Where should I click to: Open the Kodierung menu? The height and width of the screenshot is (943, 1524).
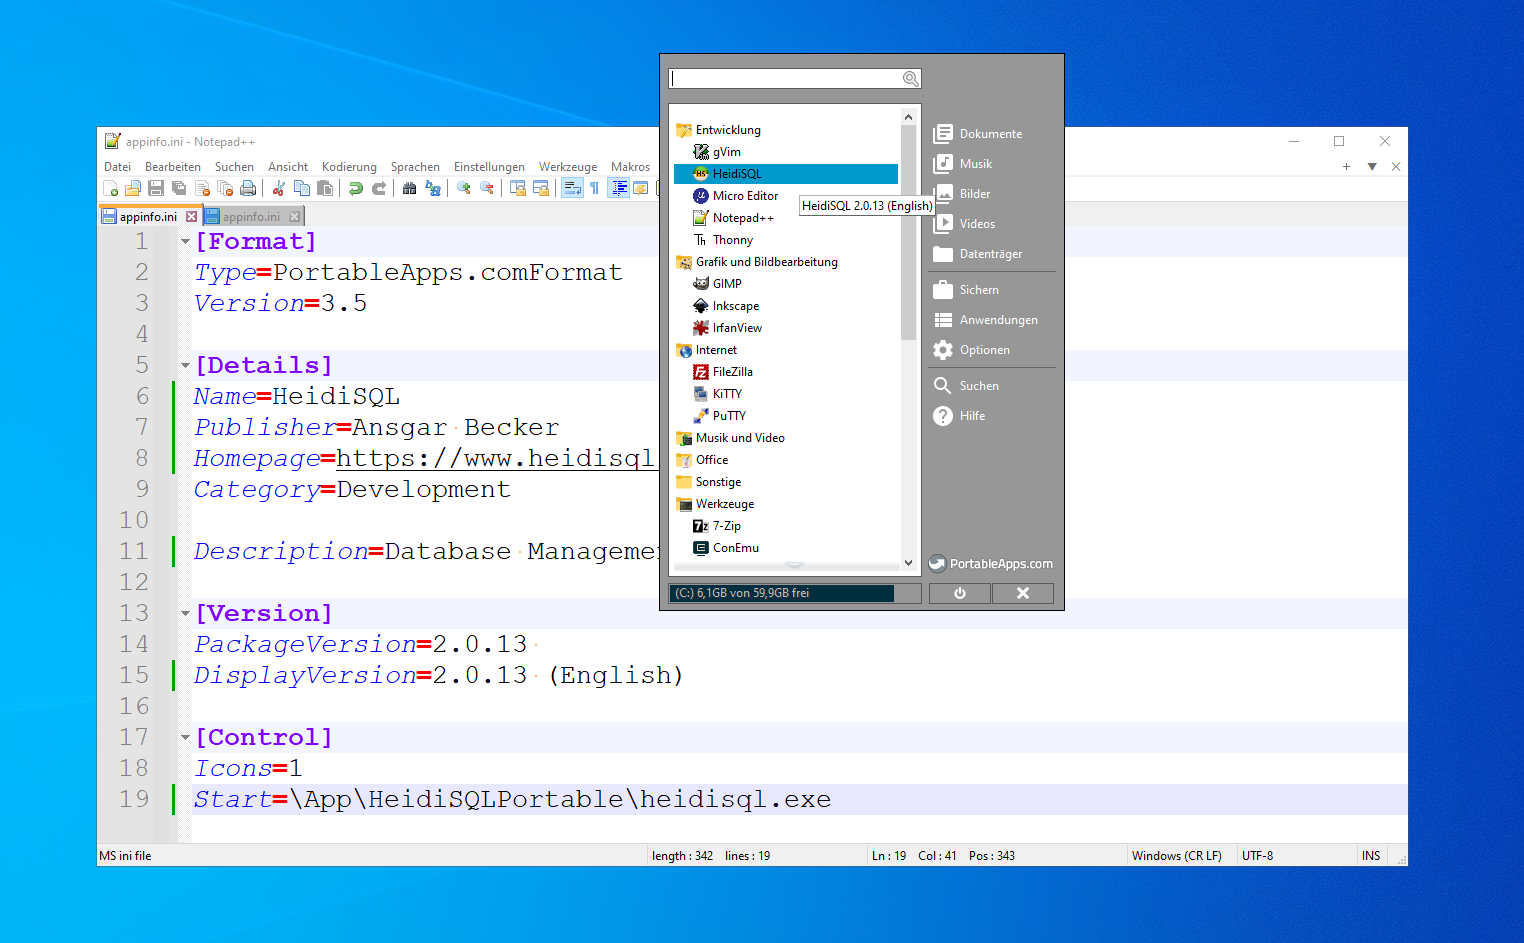(x=349, y=167)
